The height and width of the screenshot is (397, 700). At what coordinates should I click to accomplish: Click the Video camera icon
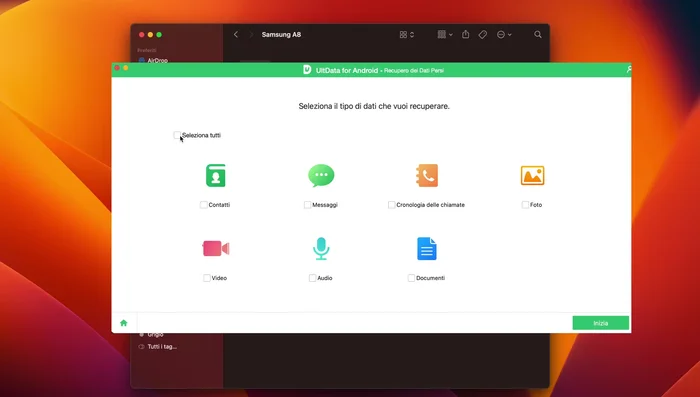[216, 248]
